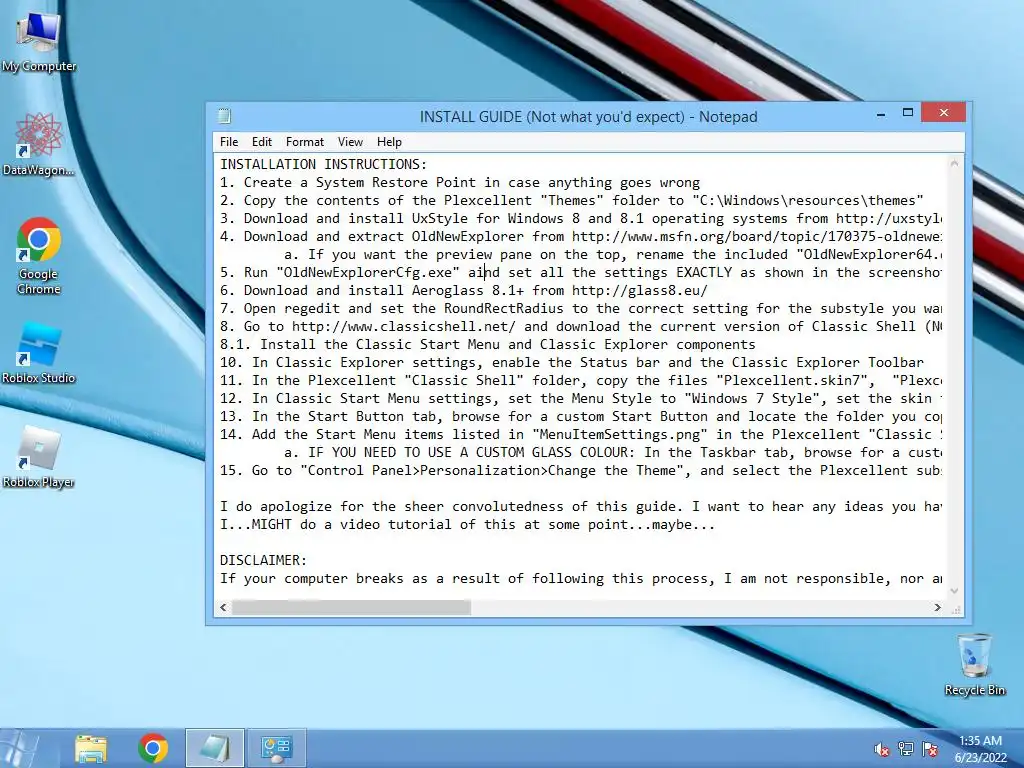
Task: Maximize the Notepad window
Action: (x=908, y=113)
